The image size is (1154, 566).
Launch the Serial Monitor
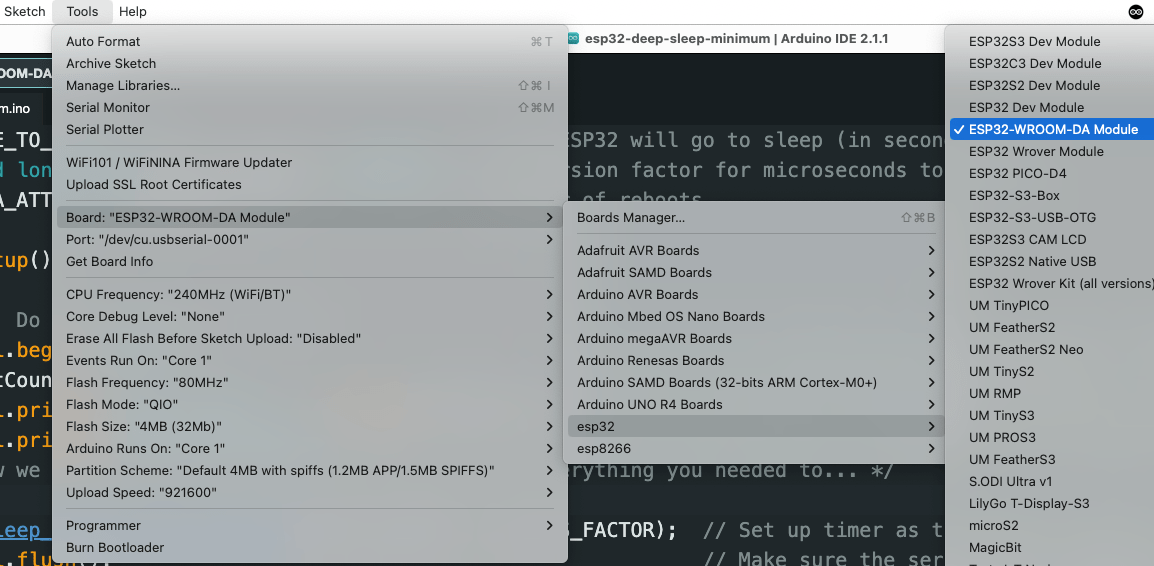coord(310,108)
